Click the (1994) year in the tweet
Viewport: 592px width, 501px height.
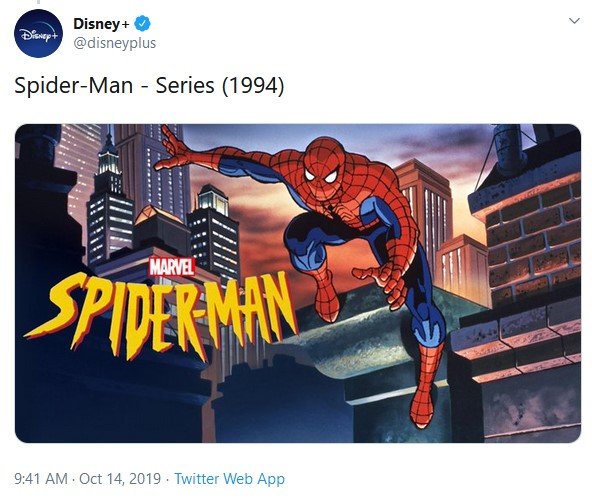click(x=253, y=86)
